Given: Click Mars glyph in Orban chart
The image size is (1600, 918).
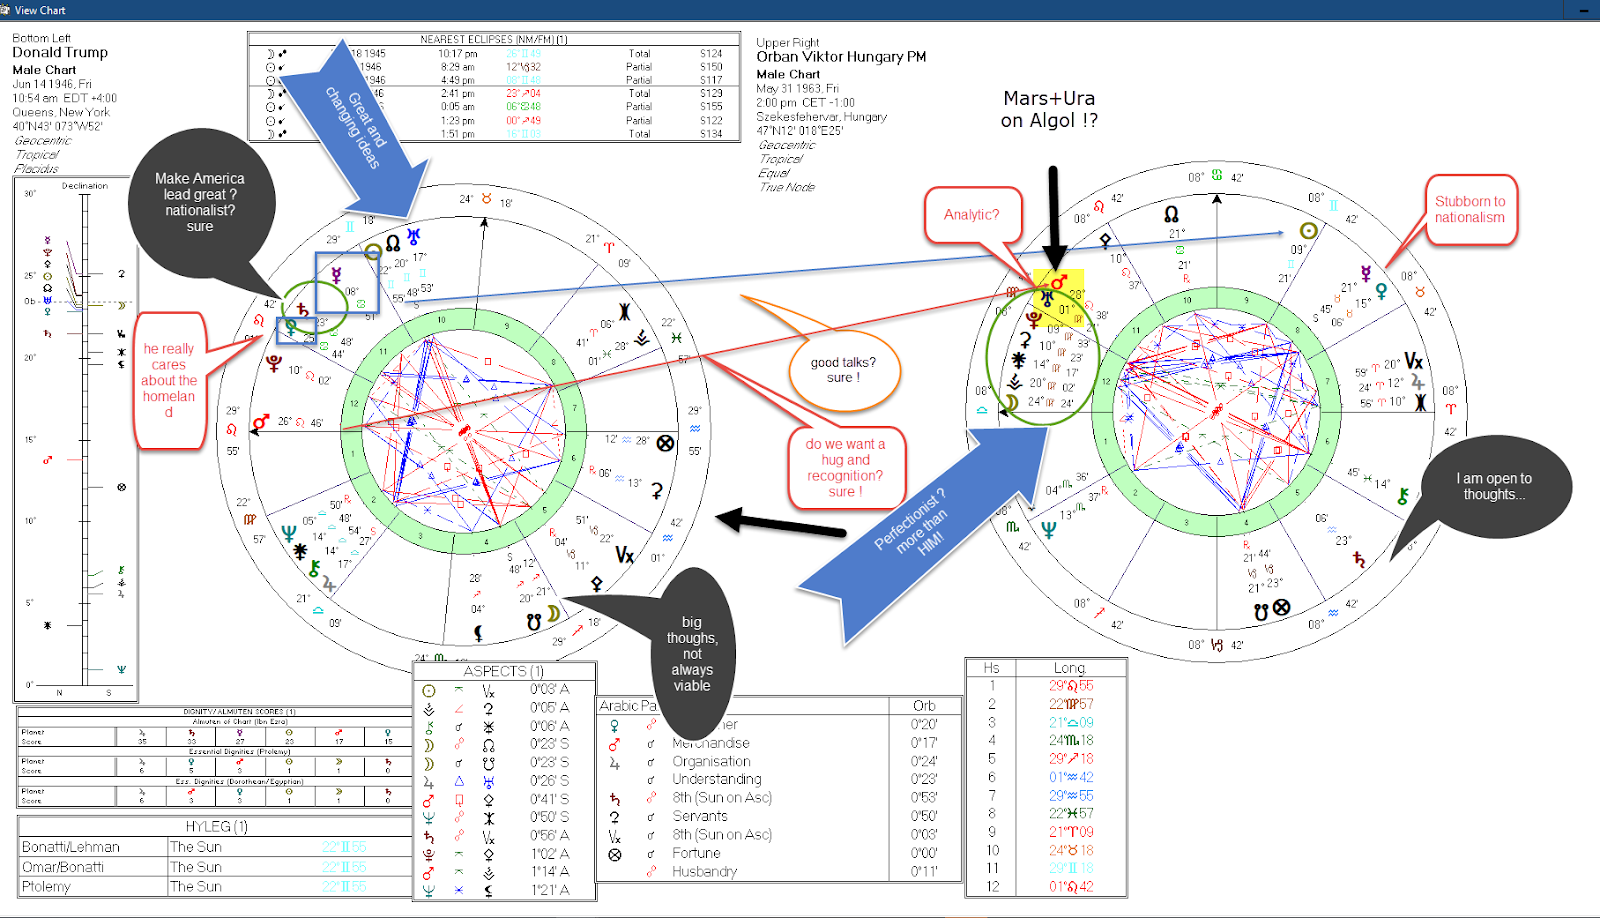Looking at the screenshot, I should (x=1059, y=282).
